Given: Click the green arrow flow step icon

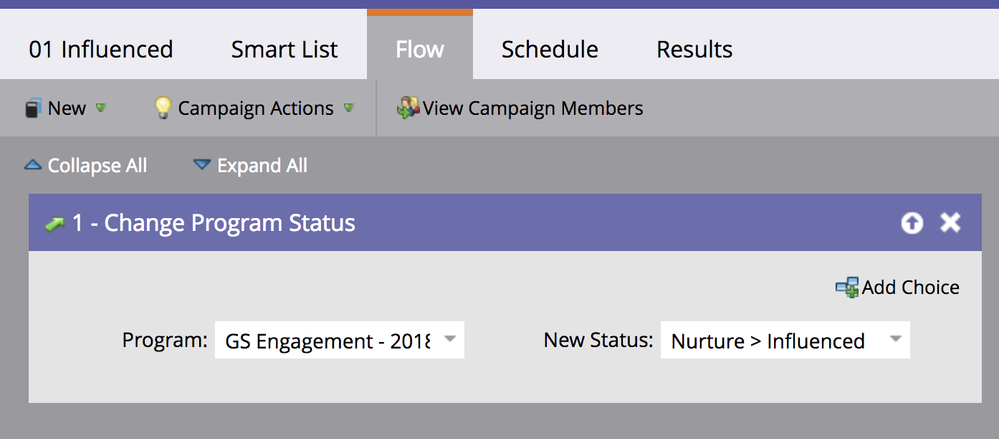Looking at the screenshot, I should (x=55, y=224).
